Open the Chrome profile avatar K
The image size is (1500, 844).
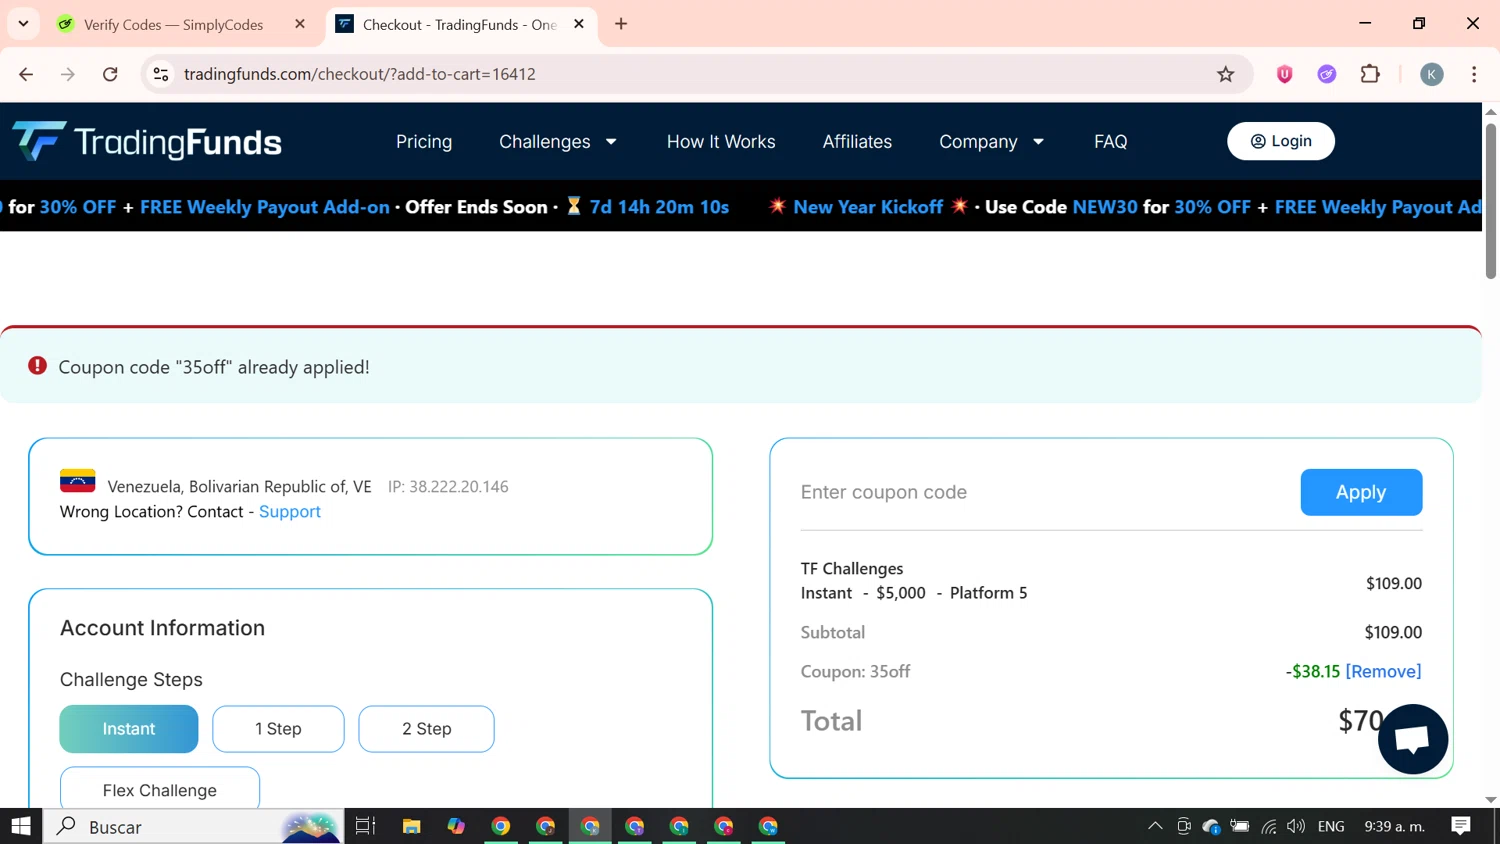[1432, 74]
